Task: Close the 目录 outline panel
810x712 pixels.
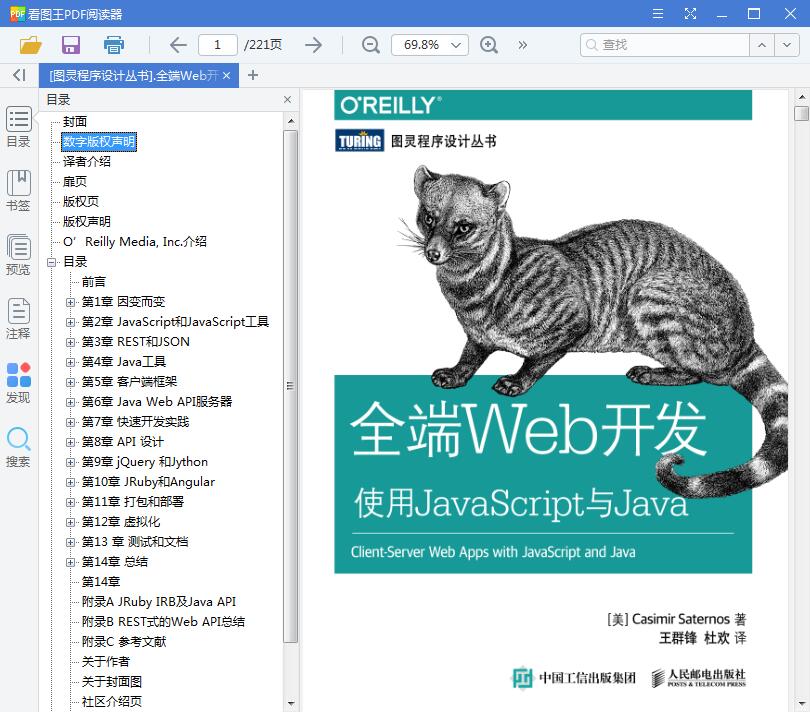Action: click(288, 100)
